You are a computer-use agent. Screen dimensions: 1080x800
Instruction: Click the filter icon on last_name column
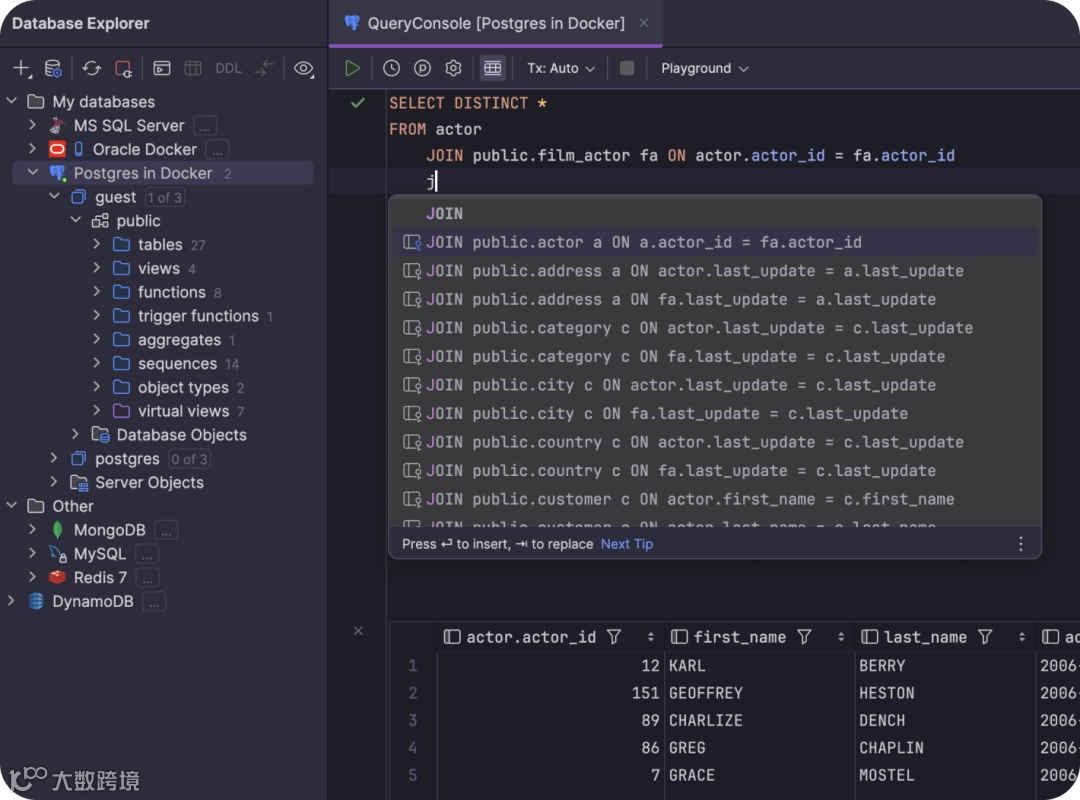pos(985,637)
